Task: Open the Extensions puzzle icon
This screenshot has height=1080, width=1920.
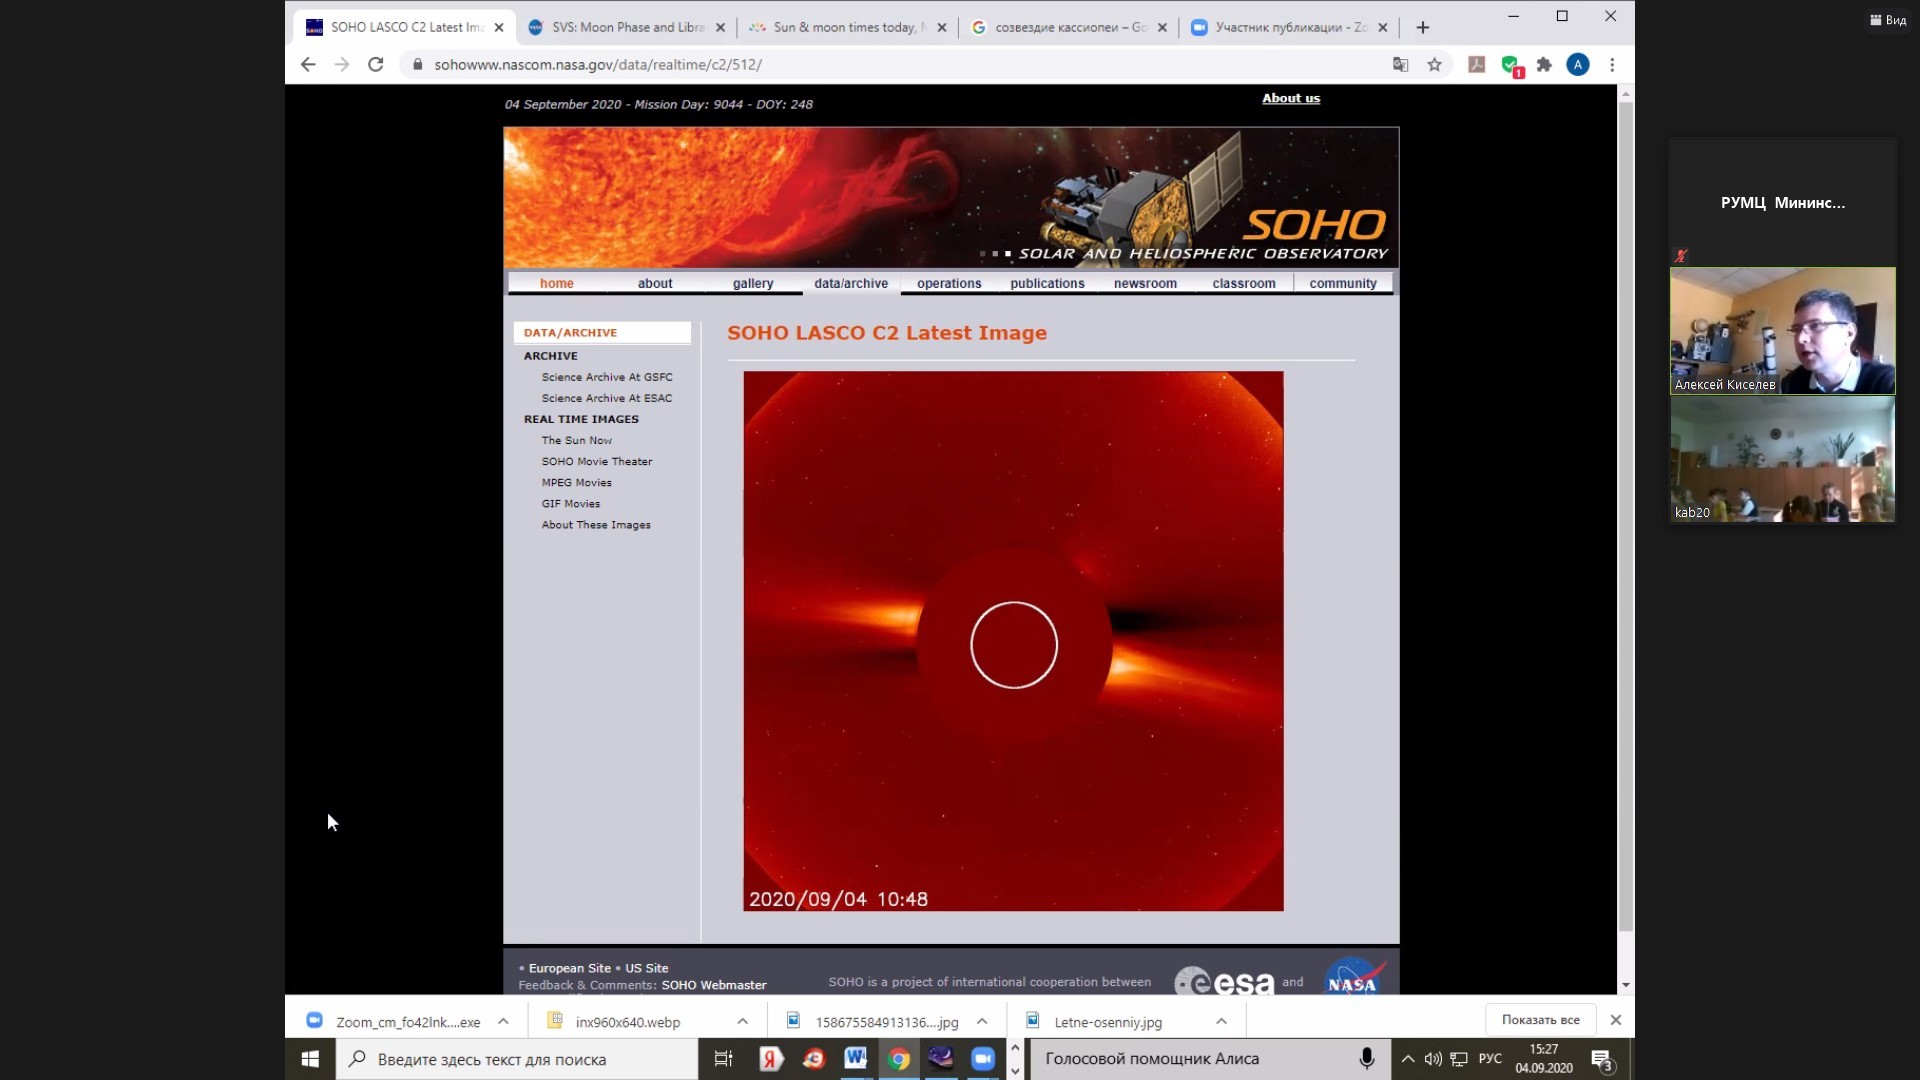Action: click(x=1544, y=64)
